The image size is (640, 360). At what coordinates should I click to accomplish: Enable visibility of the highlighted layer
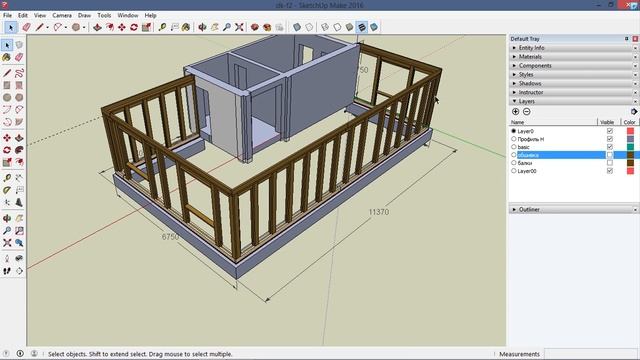coord(610,155)
